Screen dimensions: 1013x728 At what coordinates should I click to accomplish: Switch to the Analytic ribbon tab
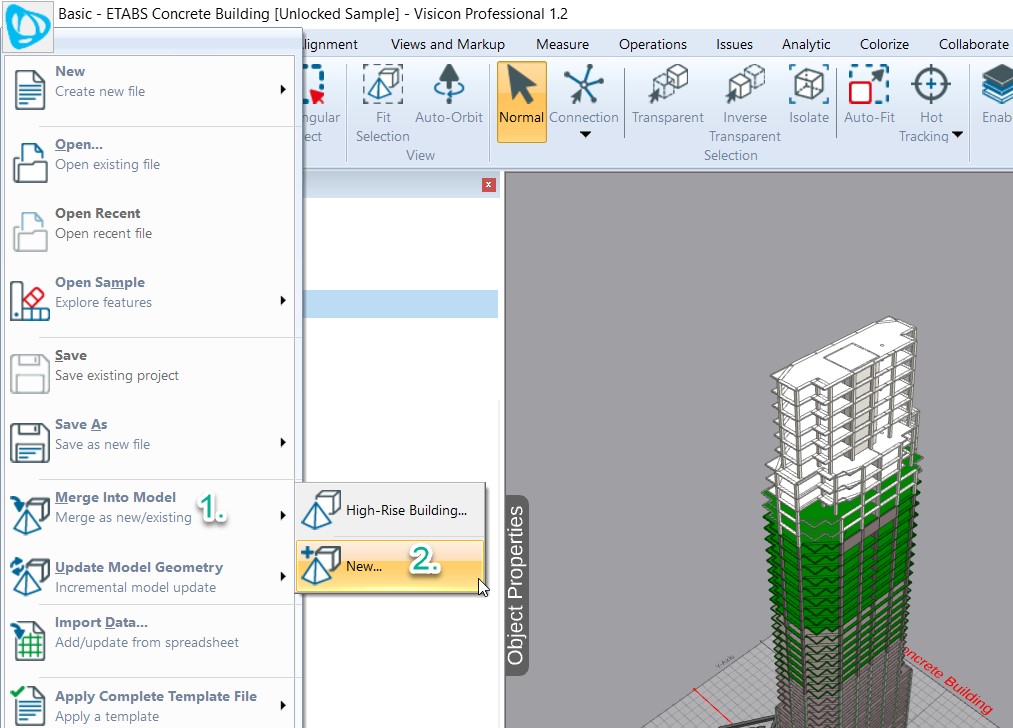(806, 44)
